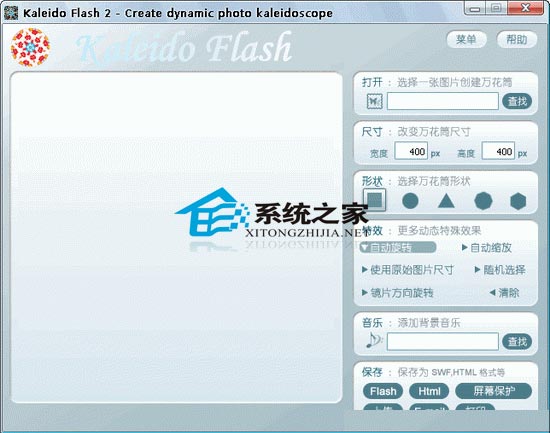
Task: Save as Flash
Action: click(383, 391)
